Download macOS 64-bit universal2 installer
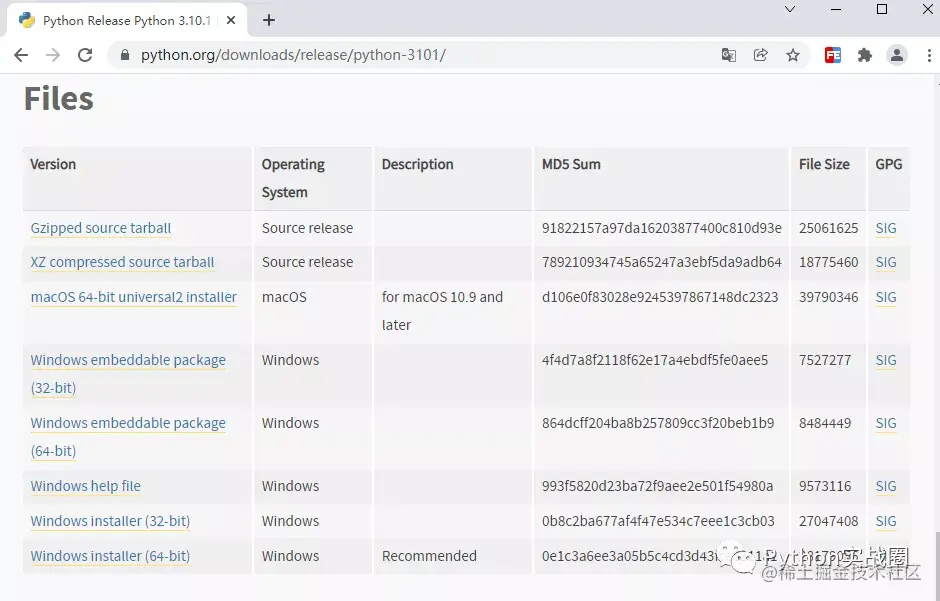Screen dimensions: 940x601 pos(134,297)
